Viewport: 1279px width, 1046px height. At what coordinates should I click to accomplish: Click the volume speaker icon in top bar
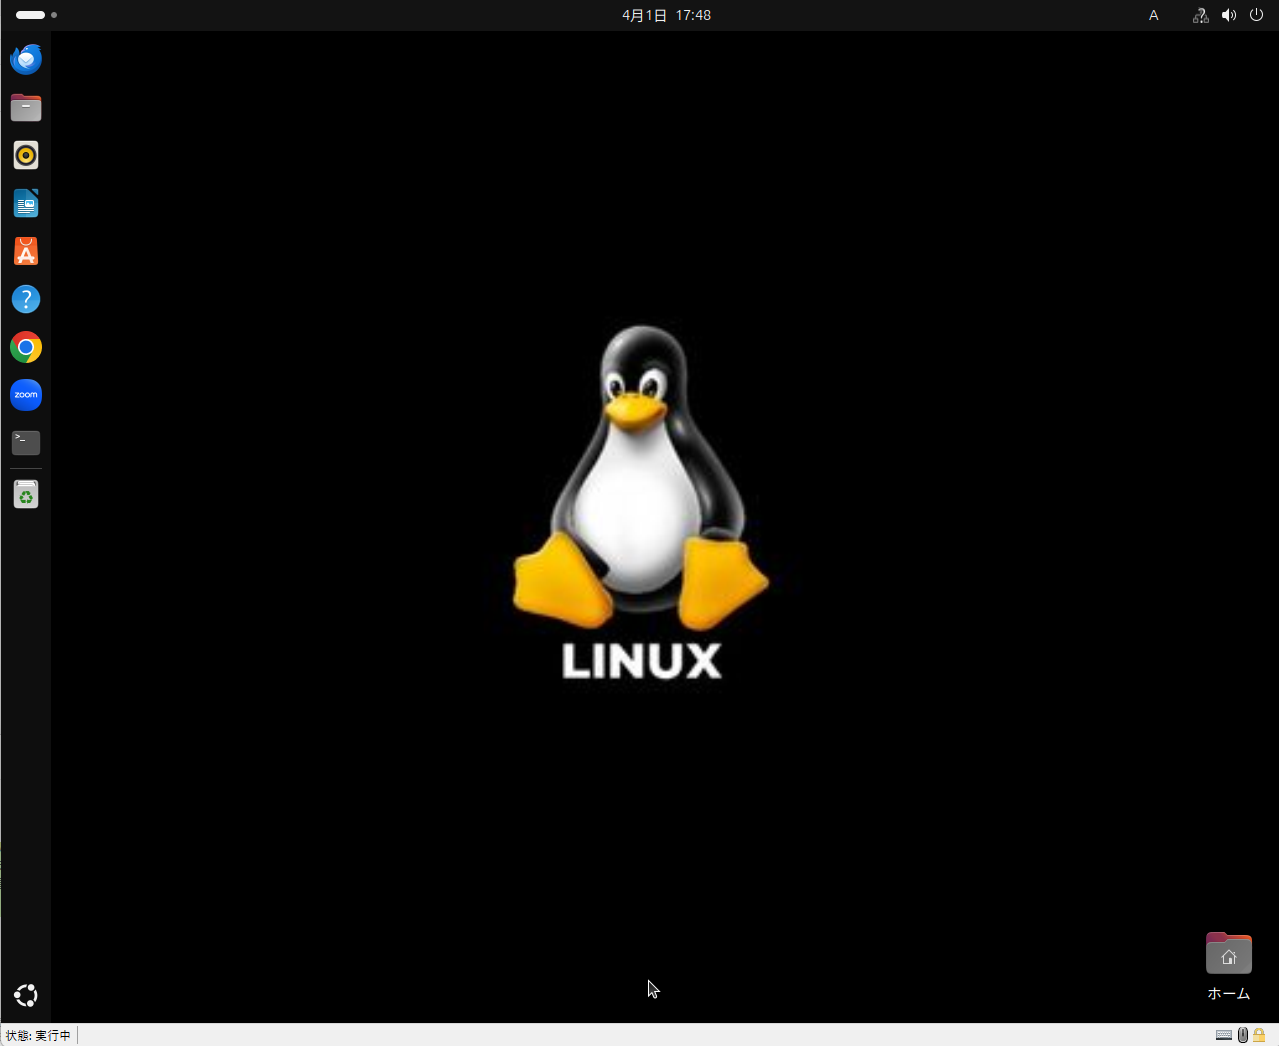click(x=1228, y=15)
